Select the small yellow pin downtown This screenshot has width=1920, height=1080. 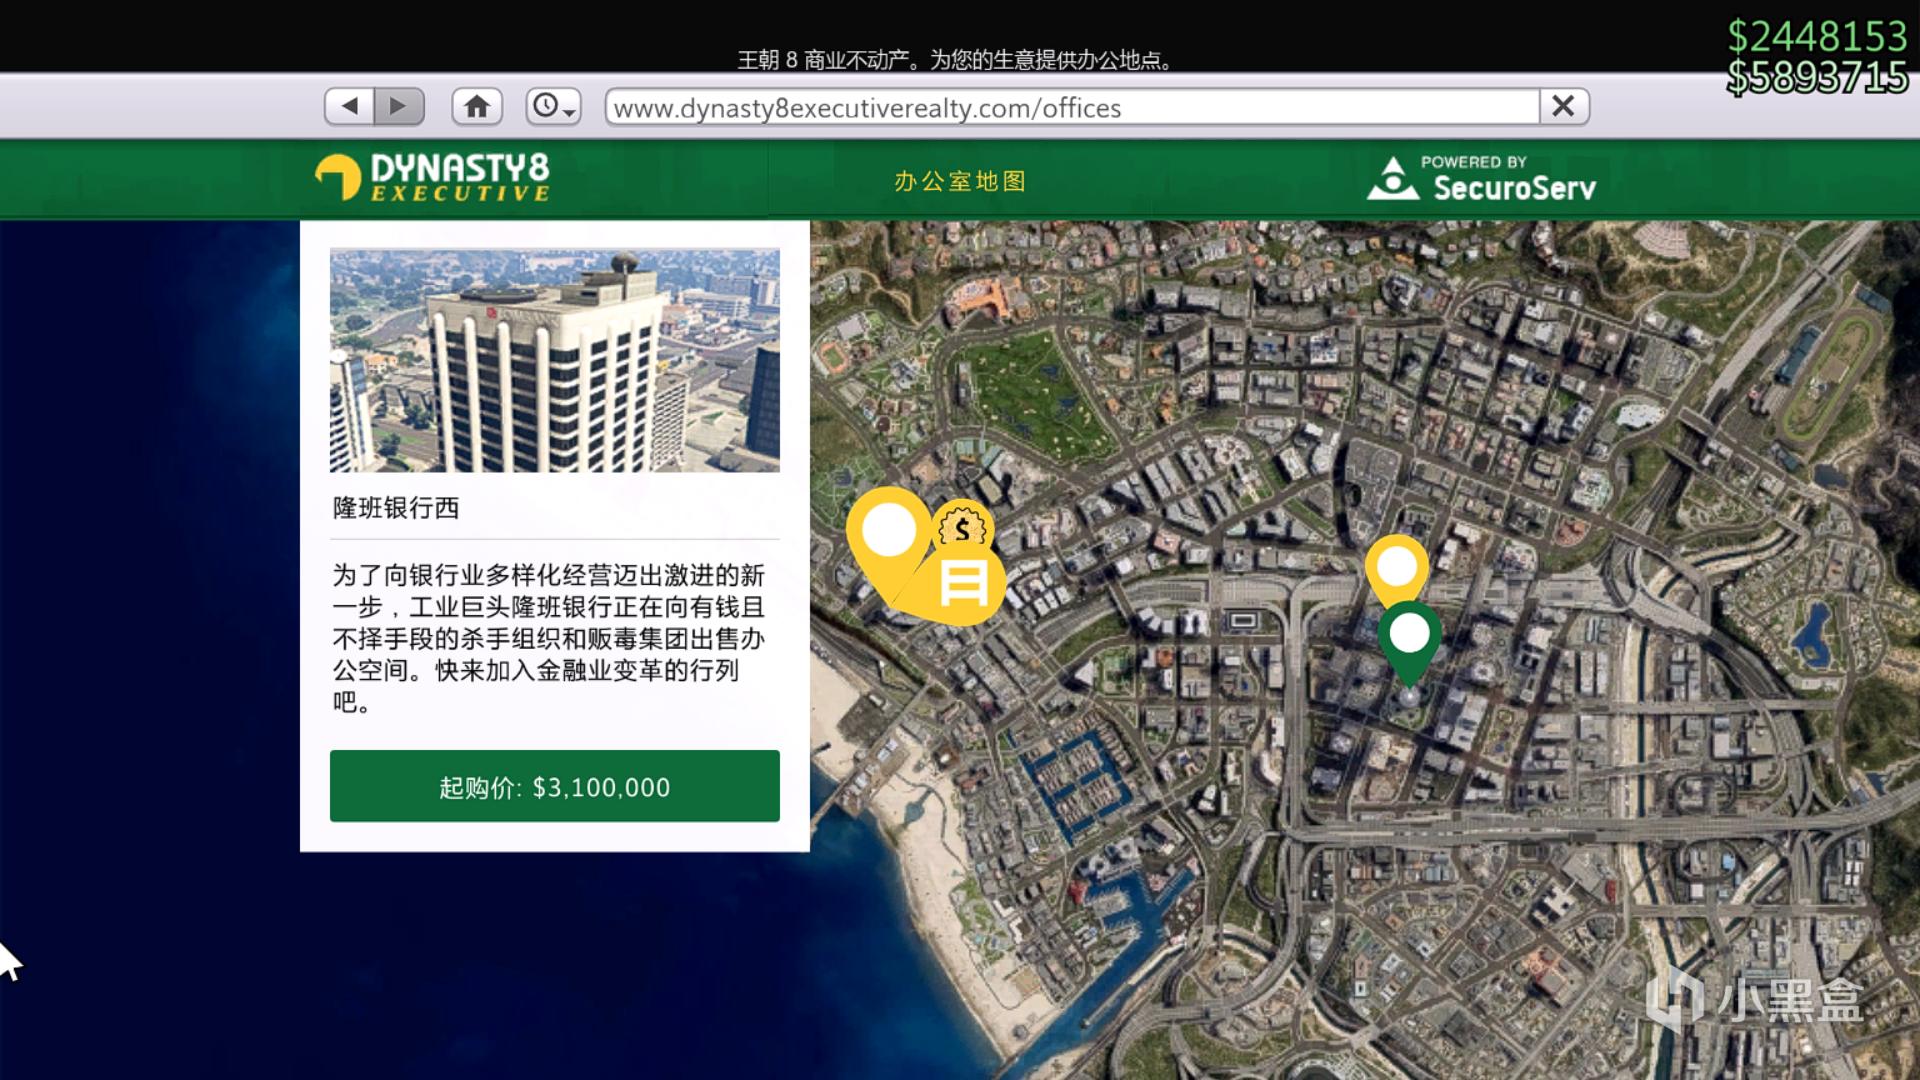(1397, 567)
